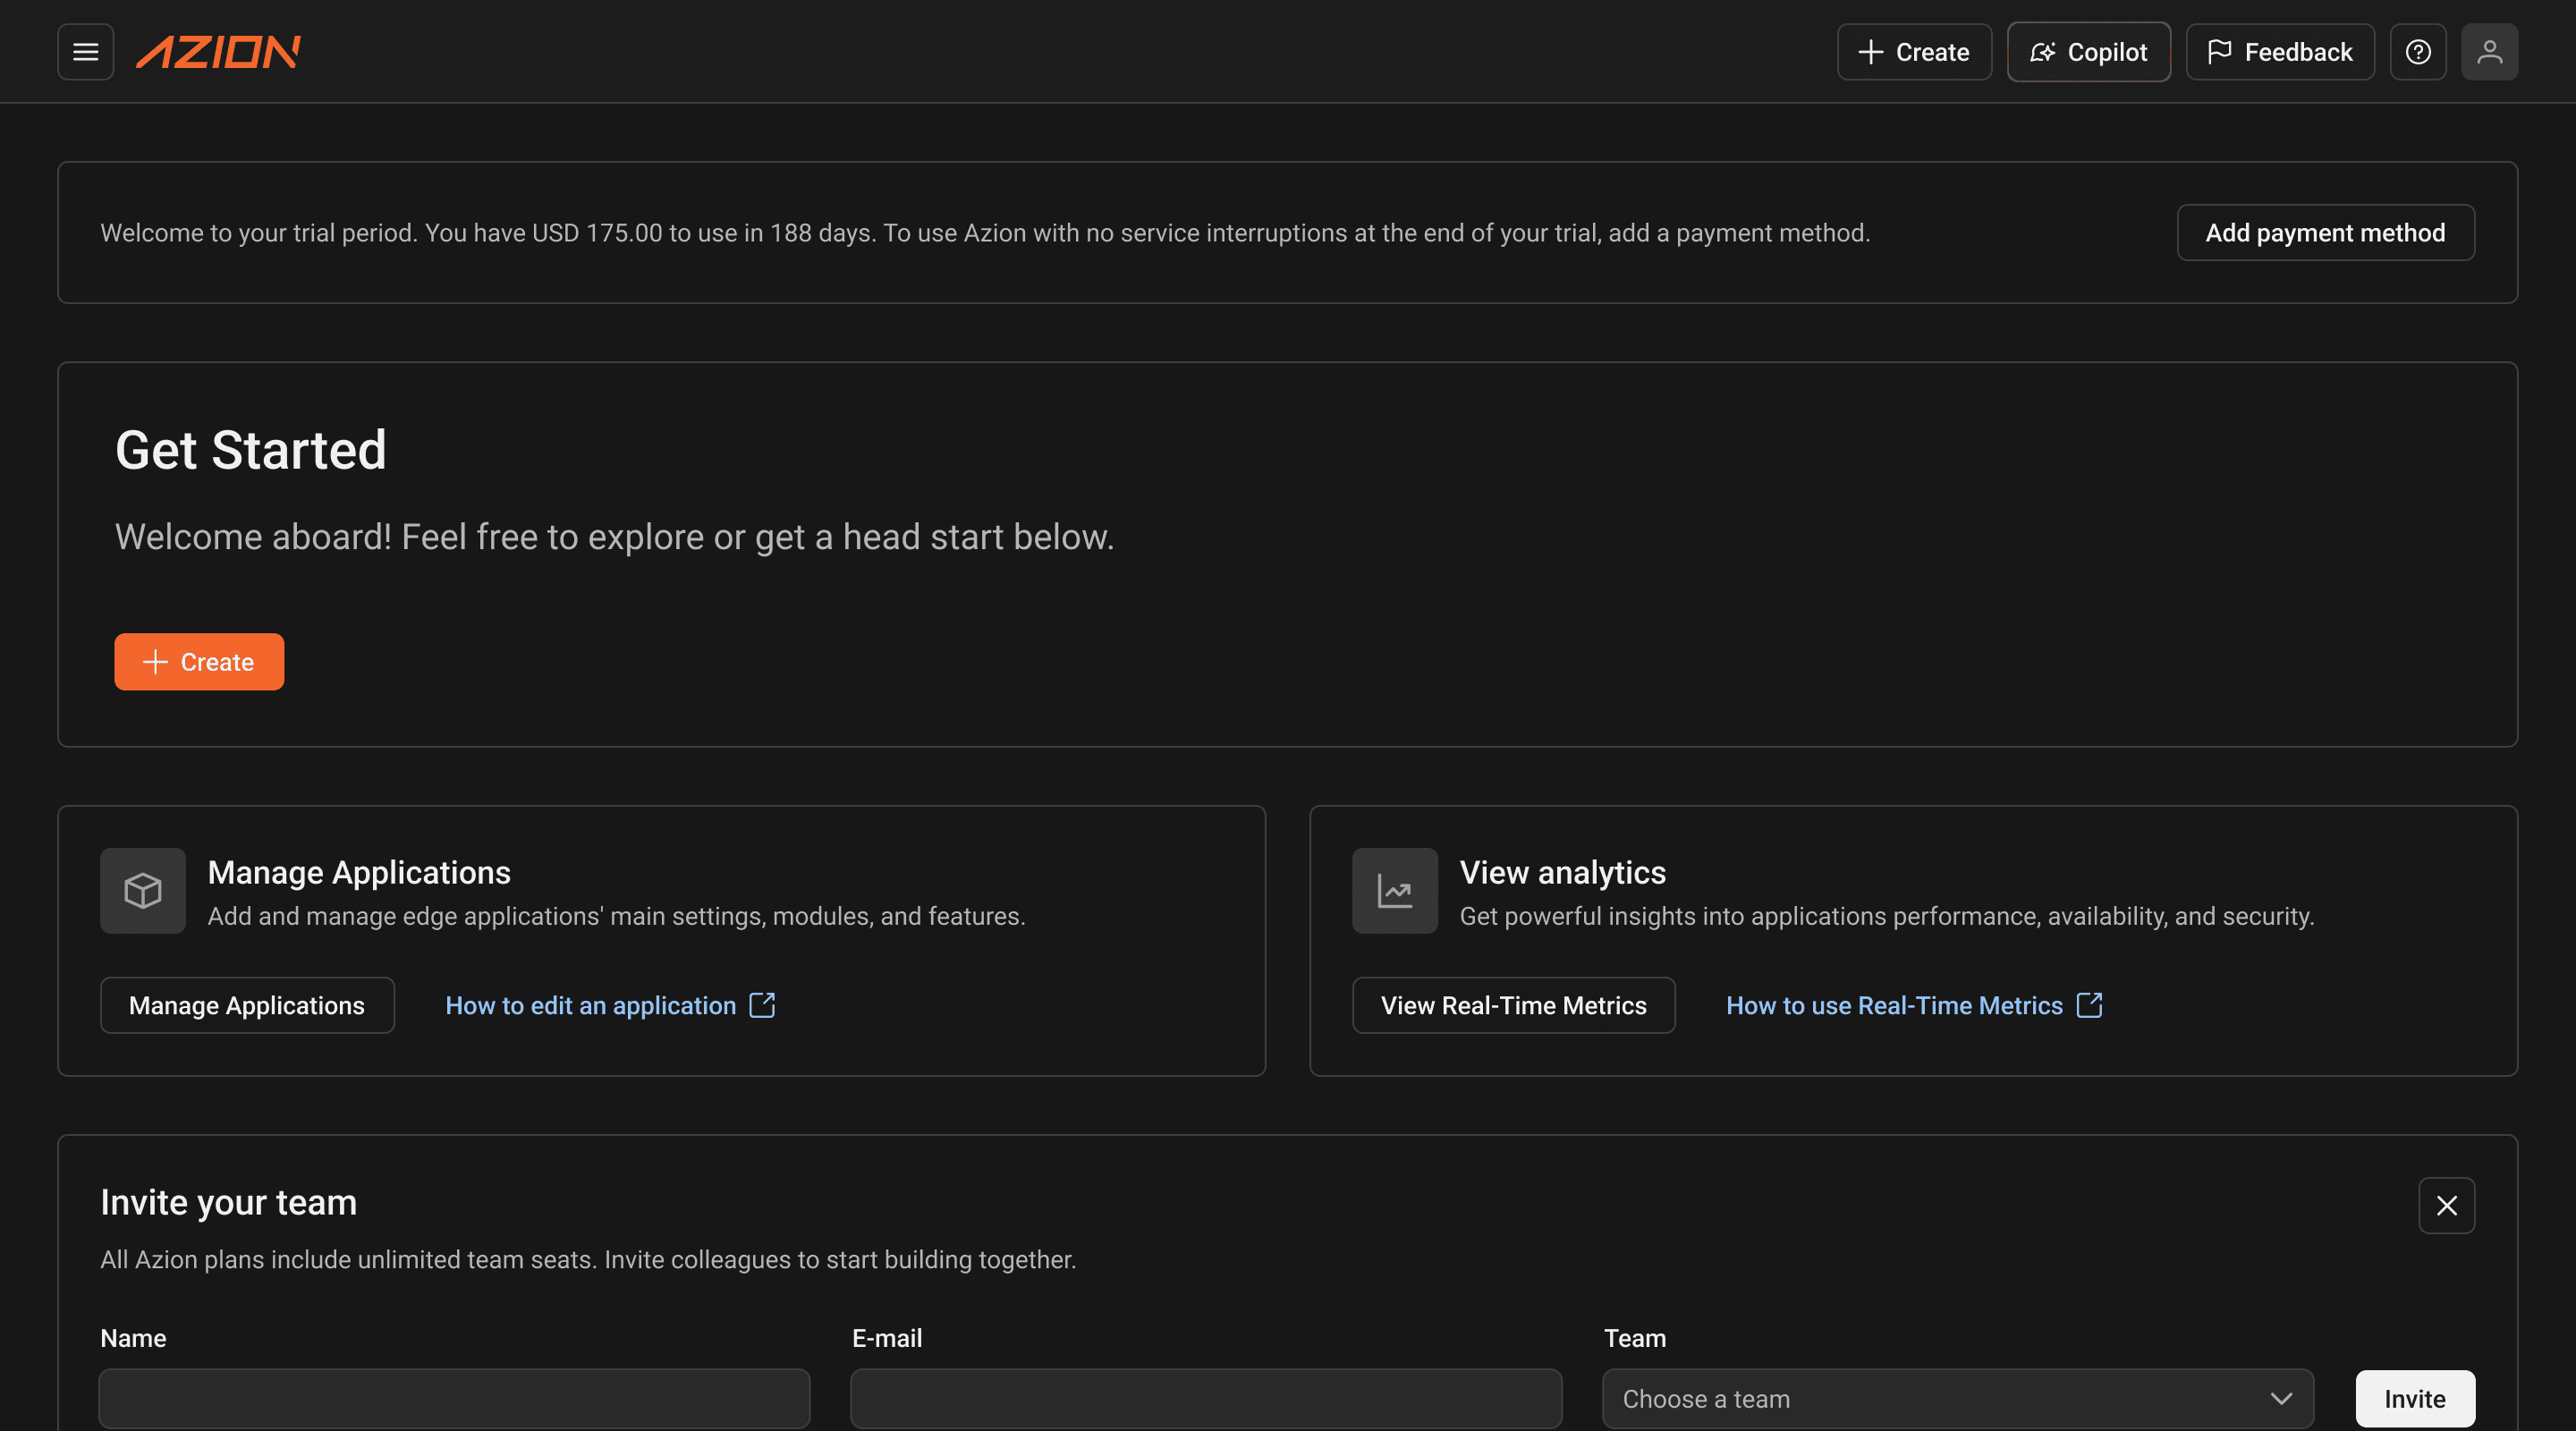Focus the E-mail input field
2576x1431 pixels.
pyautogui.click(x=1206, y=1398)
